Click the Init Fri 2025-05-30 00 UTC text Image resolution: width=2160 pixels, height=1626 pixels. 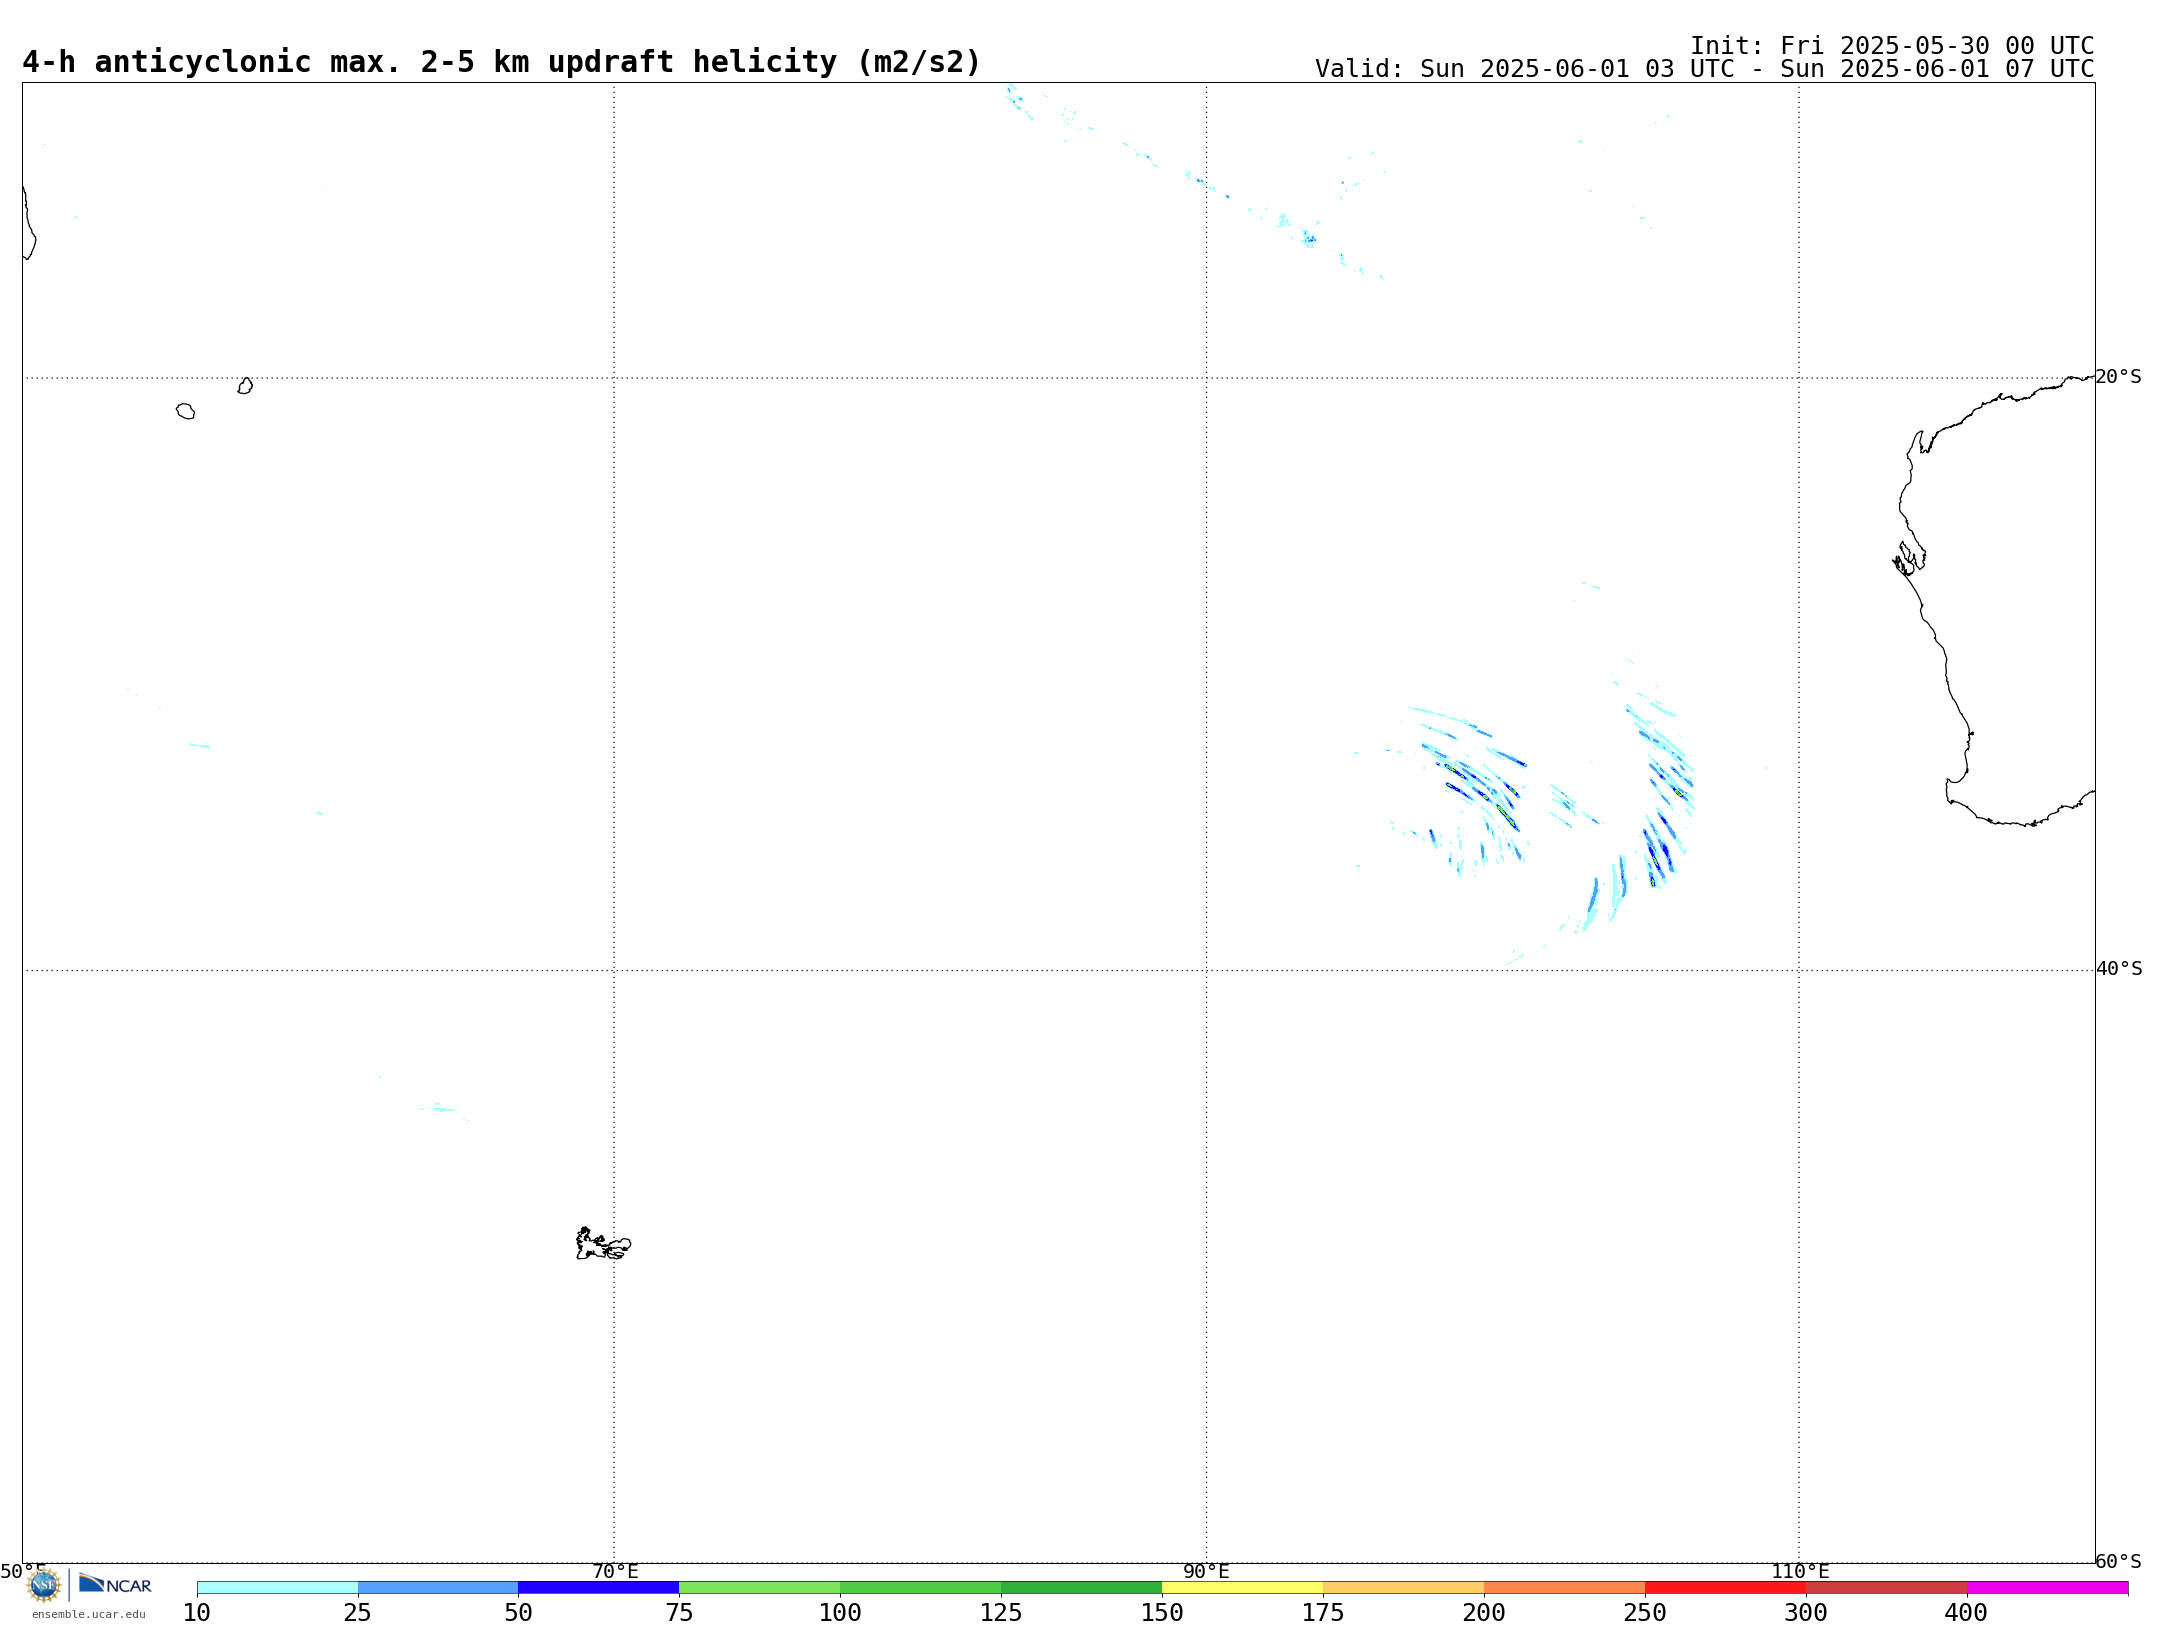(x=1892, y=46)
